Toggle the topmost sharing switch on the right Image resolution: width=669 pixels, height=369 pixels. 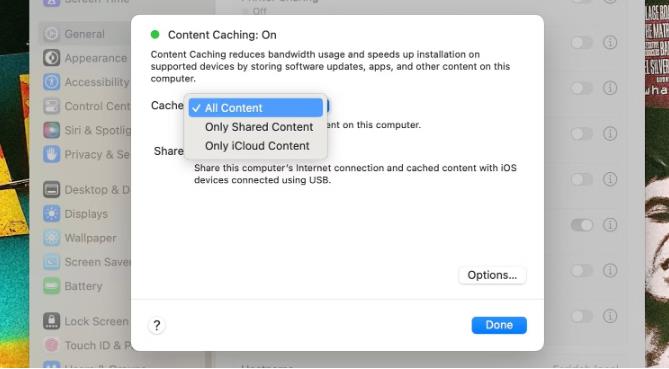[x=582, y=42]
